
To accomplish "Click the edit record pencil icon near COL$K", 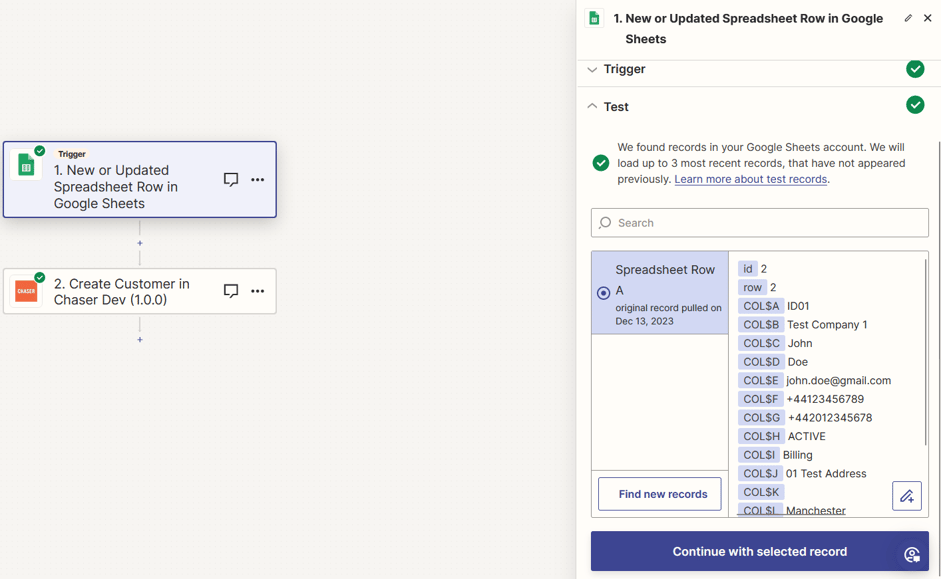I will [906, 495].
